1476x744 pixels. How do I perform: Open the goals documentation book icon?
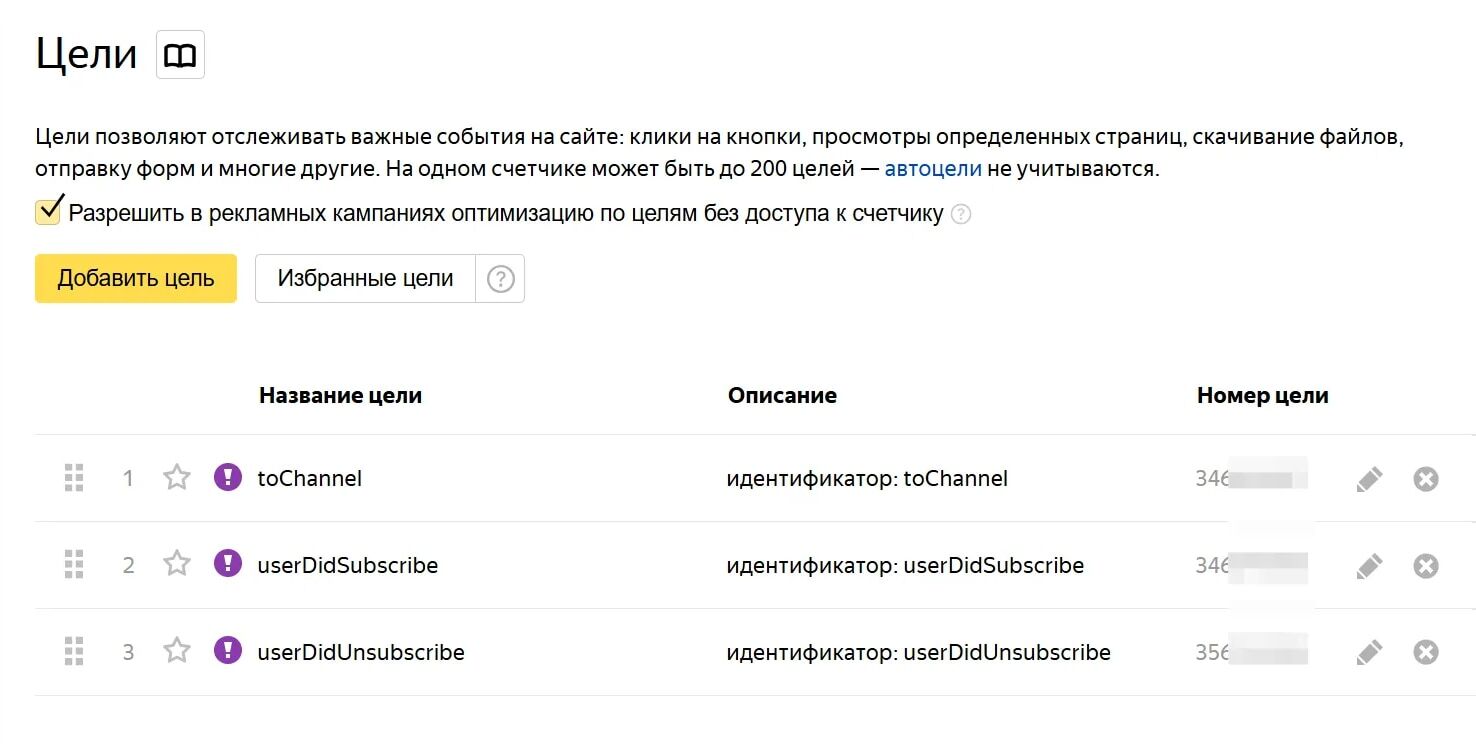[180, 55]
